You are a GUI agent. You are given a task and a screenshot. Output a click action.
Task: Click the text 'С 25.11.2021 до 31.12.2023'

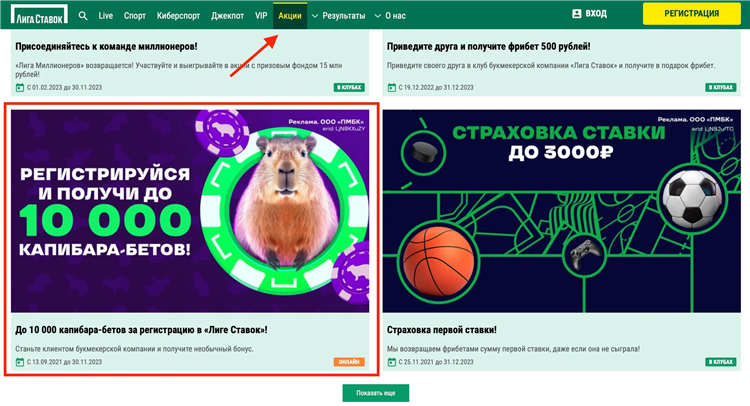(x=436, y=362)
